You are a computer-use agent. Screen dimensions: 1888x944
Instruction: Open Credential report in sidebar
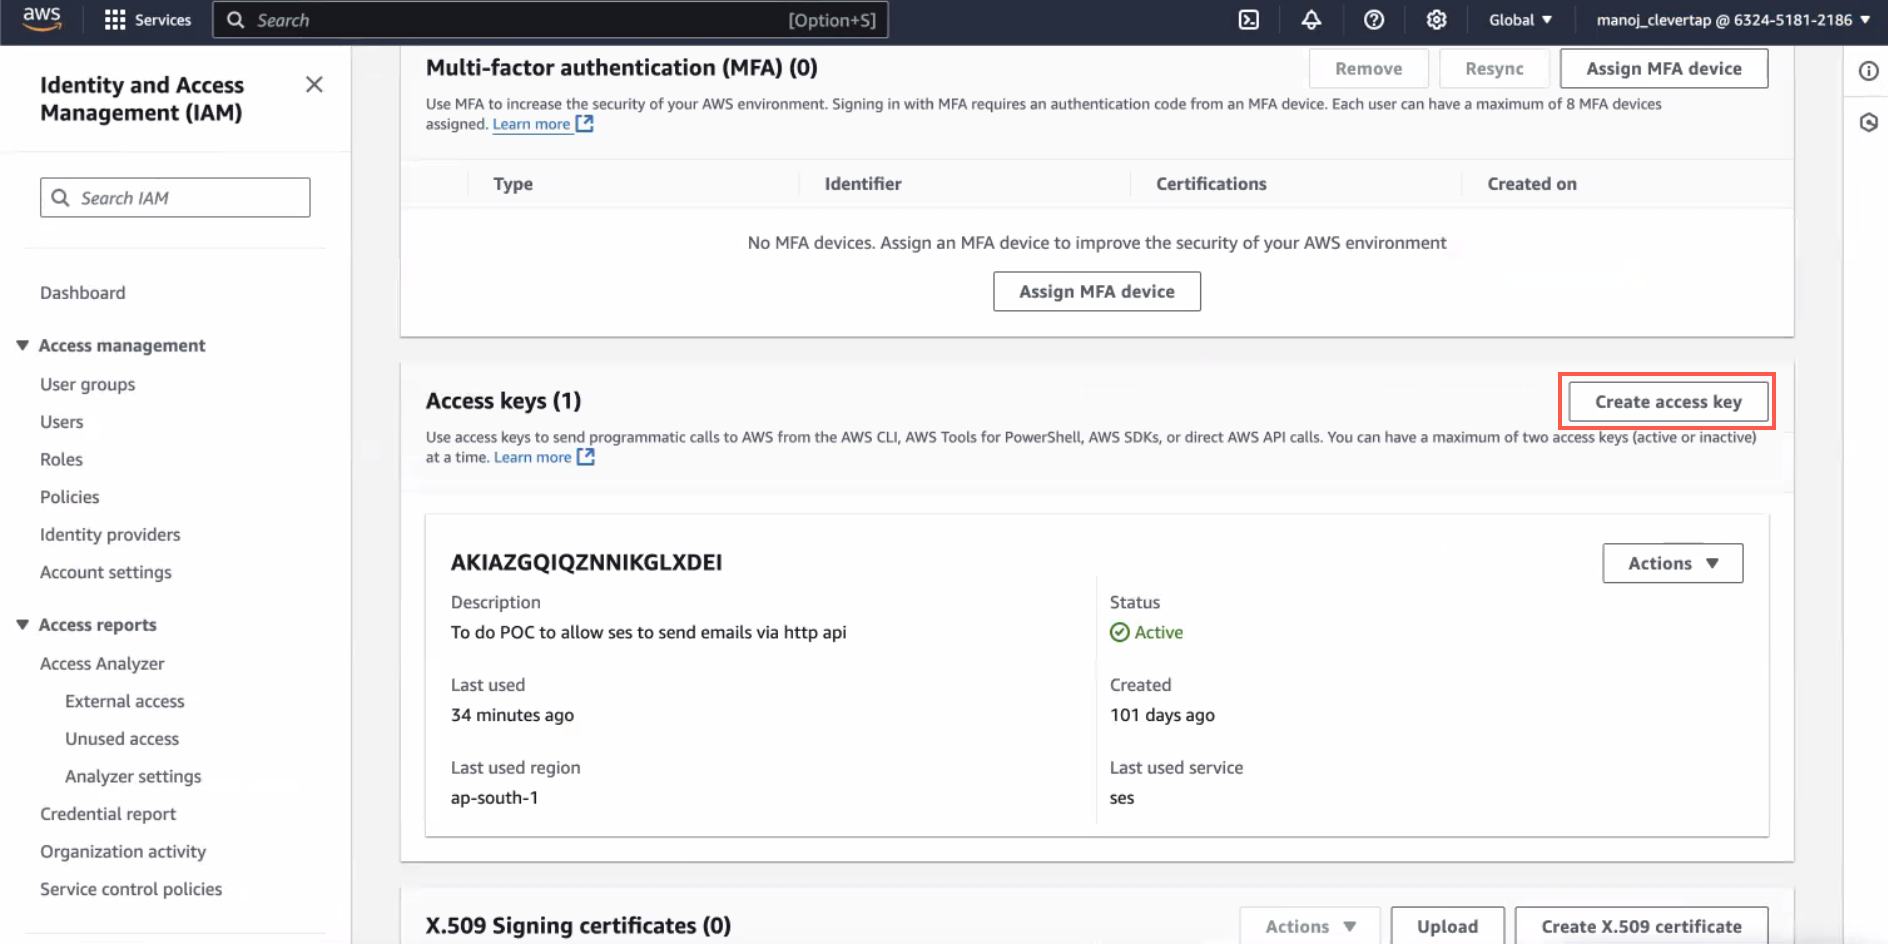(108, 814)
